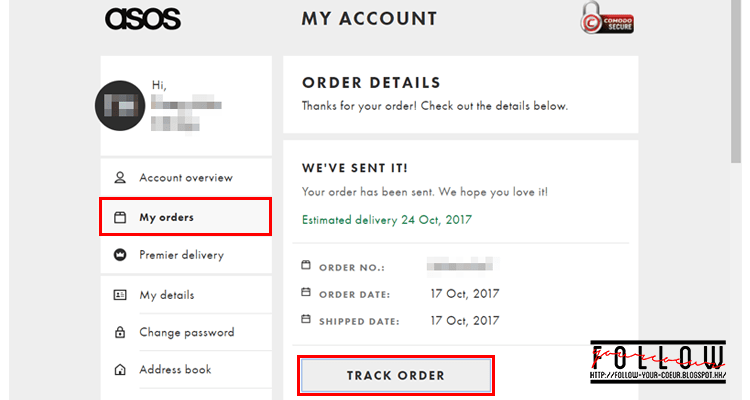Click the Change password lock icon
750x400 pixels.
tap(120, 333)
